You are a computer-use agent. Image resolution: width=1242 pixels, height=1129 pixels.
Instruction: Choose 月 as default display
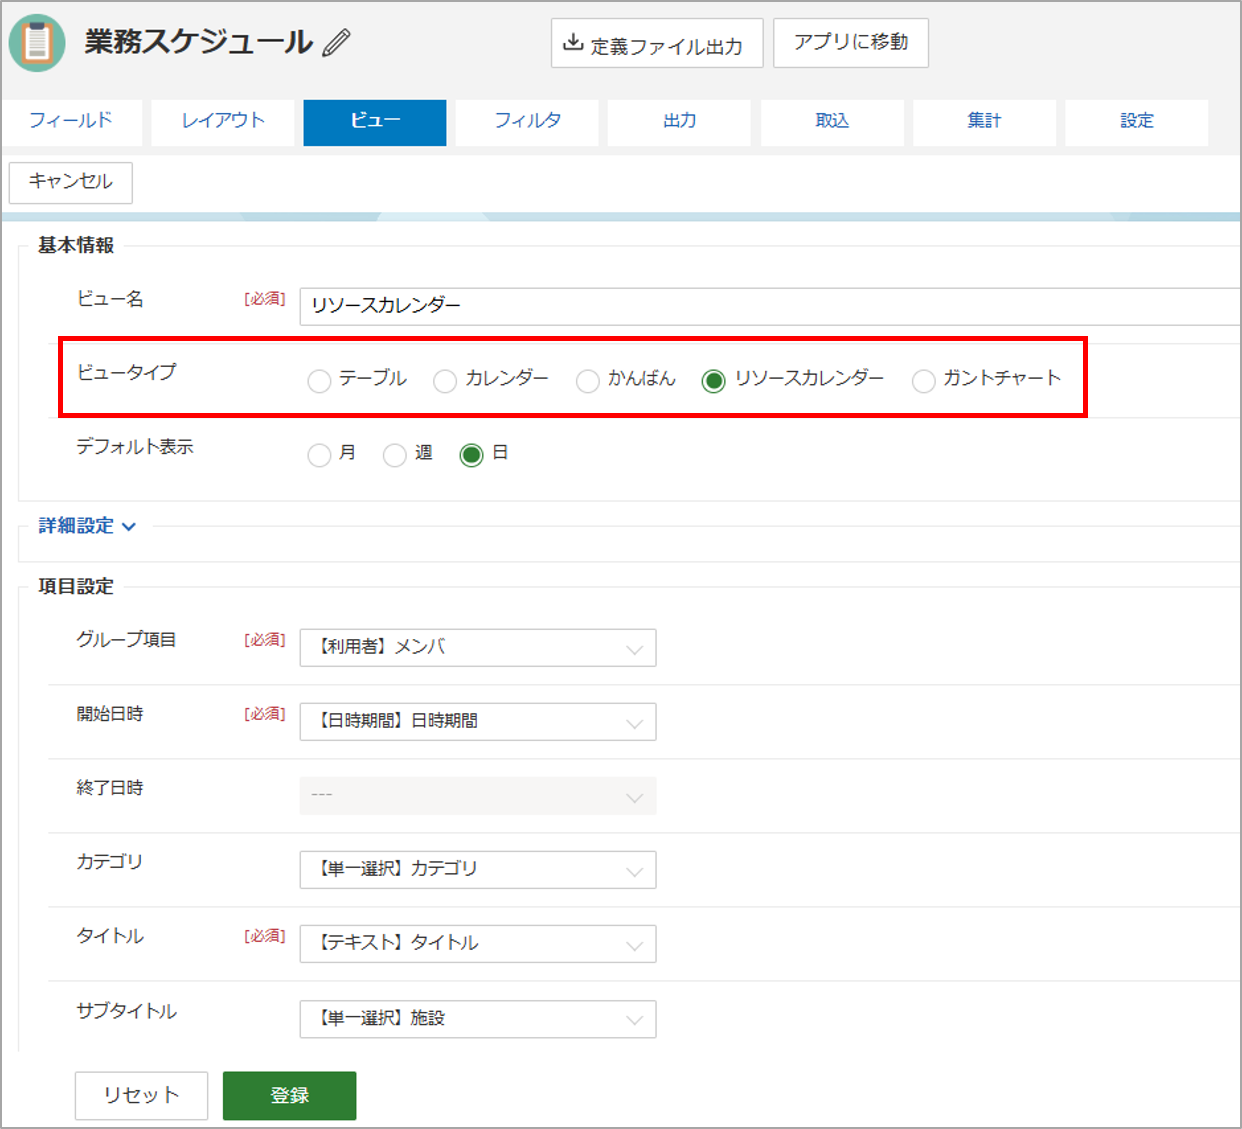click(x=319, y=455)
